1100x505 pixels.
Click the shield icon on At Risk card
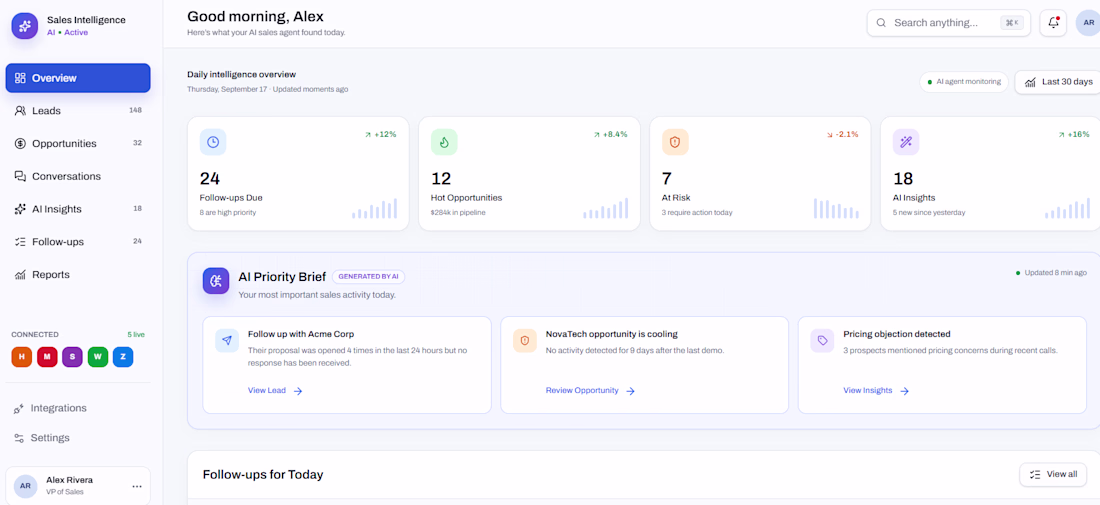(675, 142)
